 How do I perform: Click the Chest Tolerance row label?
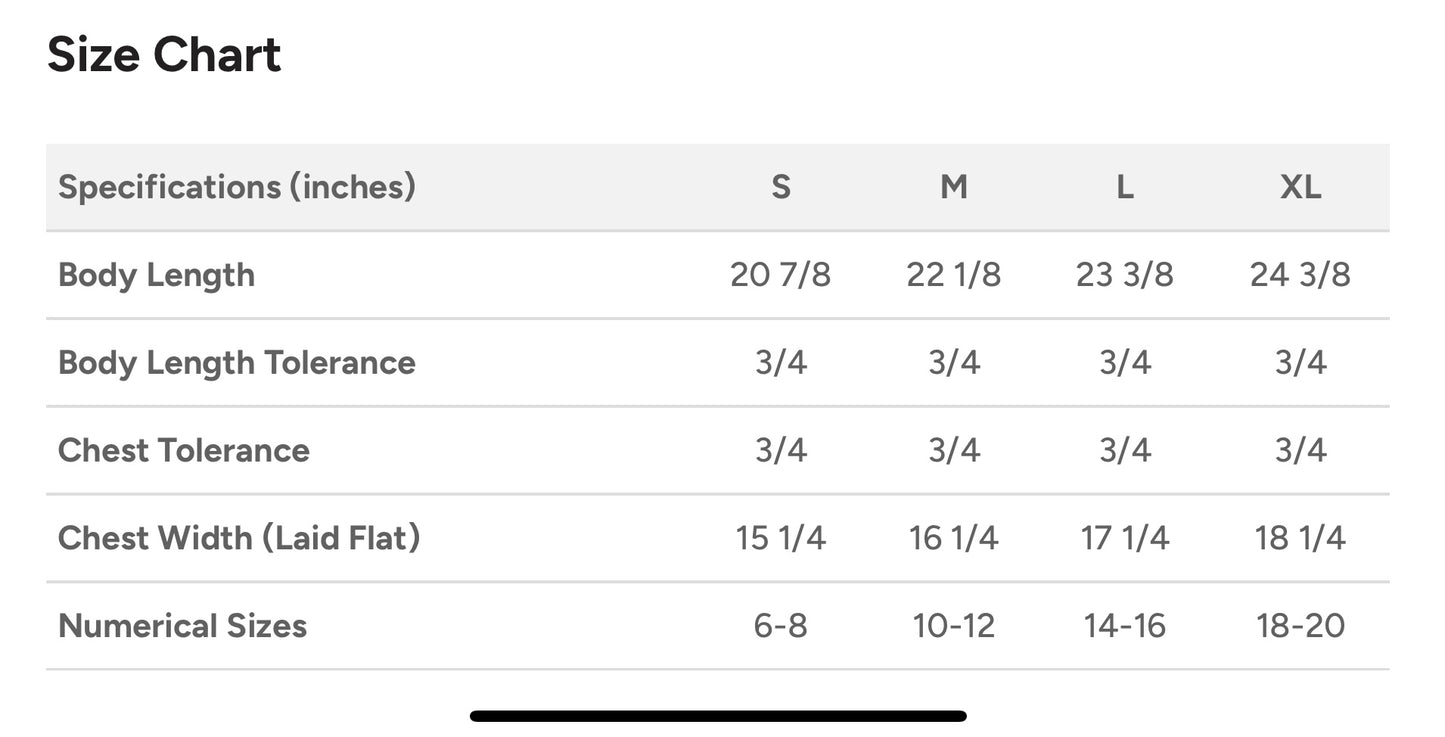point(184,450)
